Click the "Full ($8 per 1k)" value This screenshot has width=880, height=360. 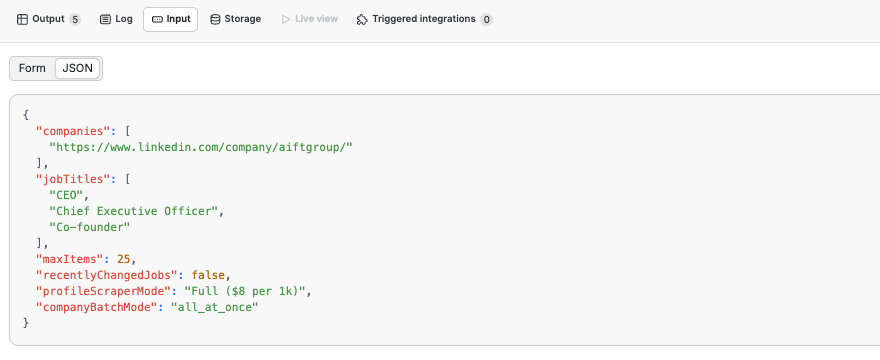pyautogui.click(x=244, y=291)
